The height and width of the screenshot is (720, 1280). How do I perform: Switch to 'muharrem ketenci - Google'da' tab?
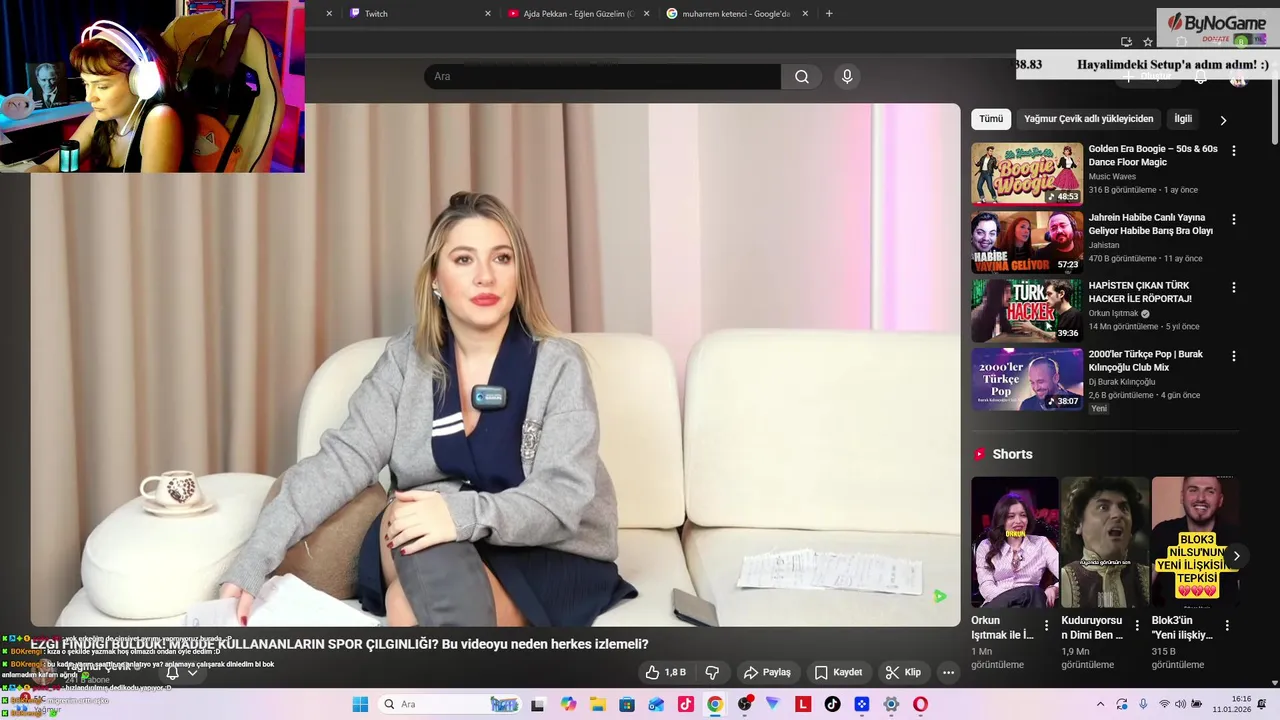click(737, 14)
